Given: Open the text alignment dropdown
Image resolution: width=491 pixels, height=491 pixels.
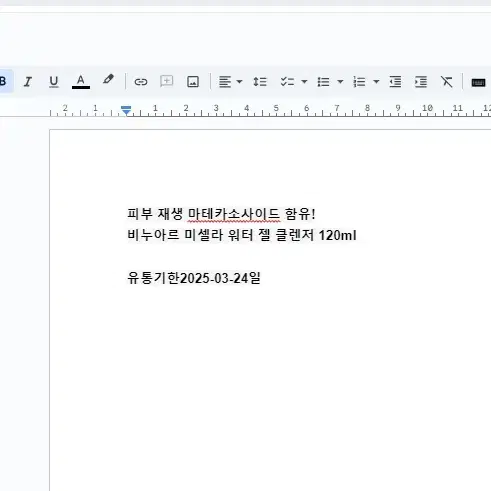Looking at the screenshot, I should (230, 82).
